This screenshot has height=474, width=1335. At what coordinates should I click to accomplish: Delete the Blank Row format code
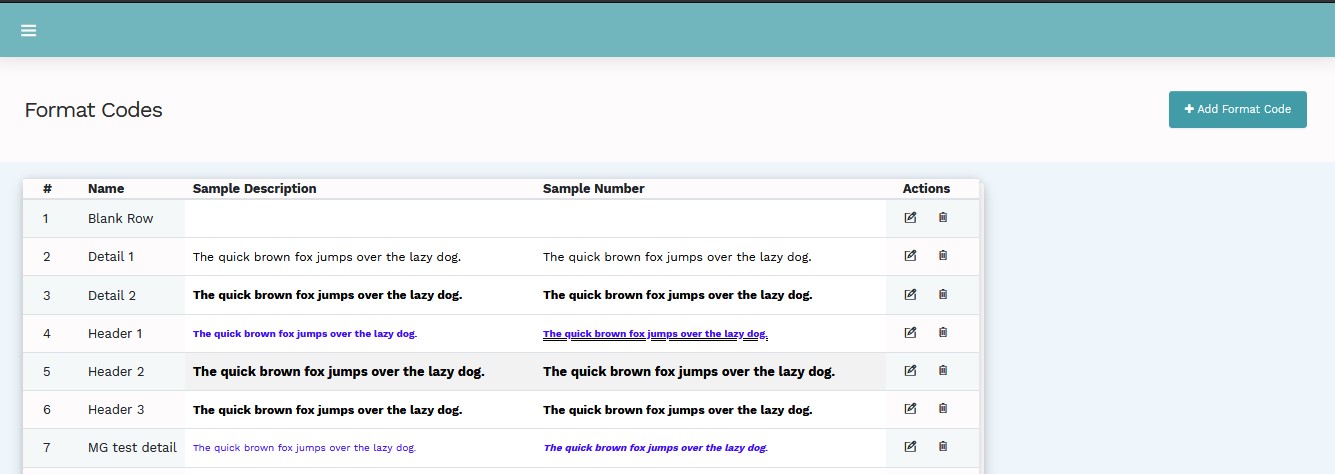click(x=943, y=218)
